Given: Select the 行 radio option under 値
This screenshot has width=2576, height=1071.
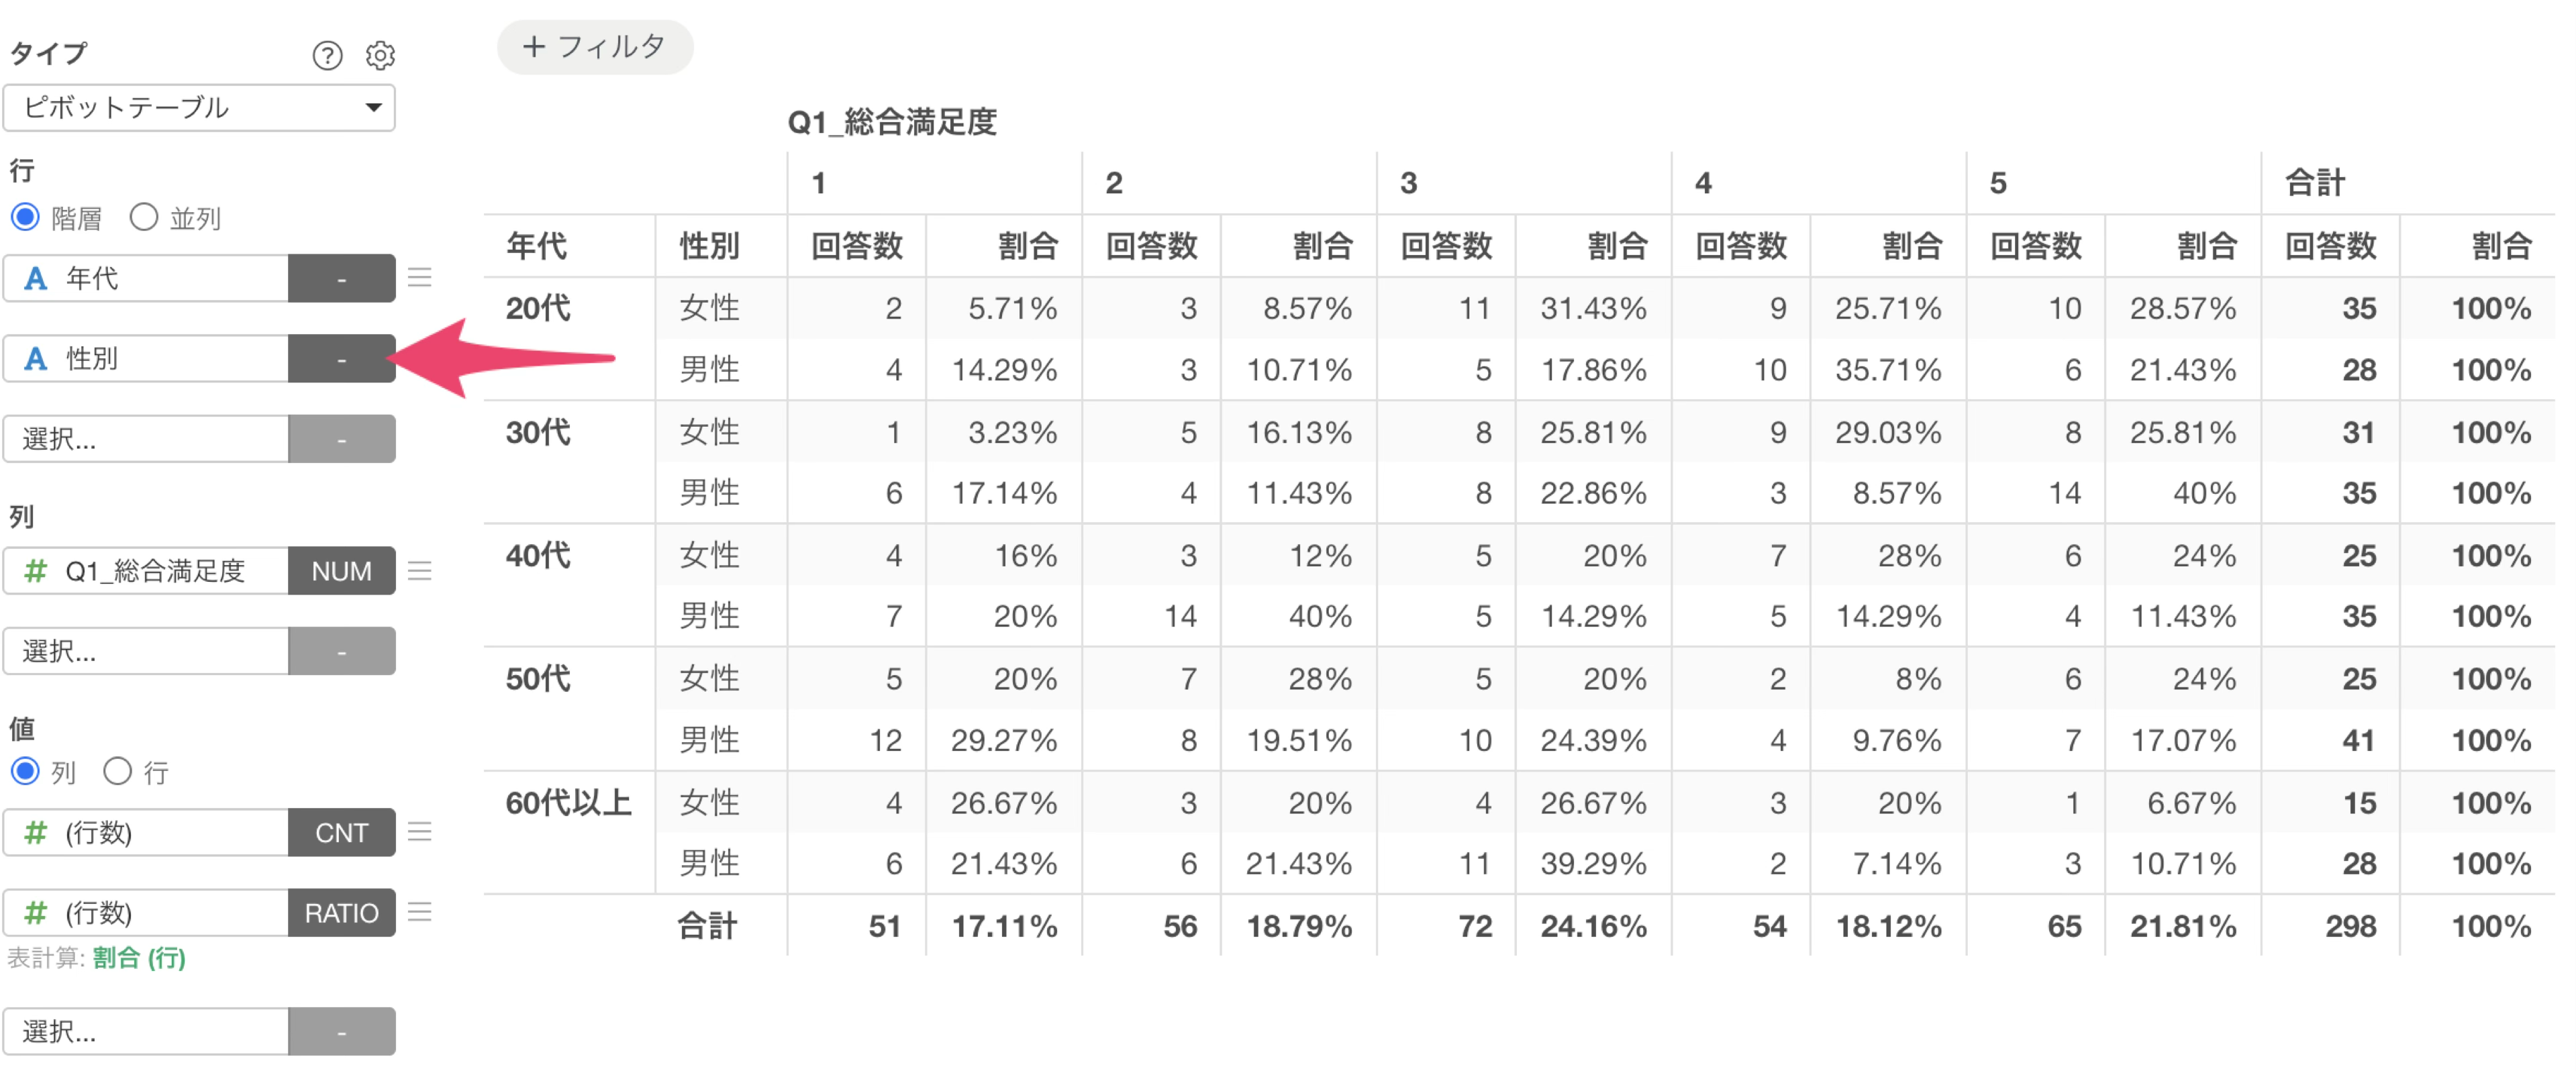Looking at the screenshot, I should pyautogui.click(x=118, y=771).
